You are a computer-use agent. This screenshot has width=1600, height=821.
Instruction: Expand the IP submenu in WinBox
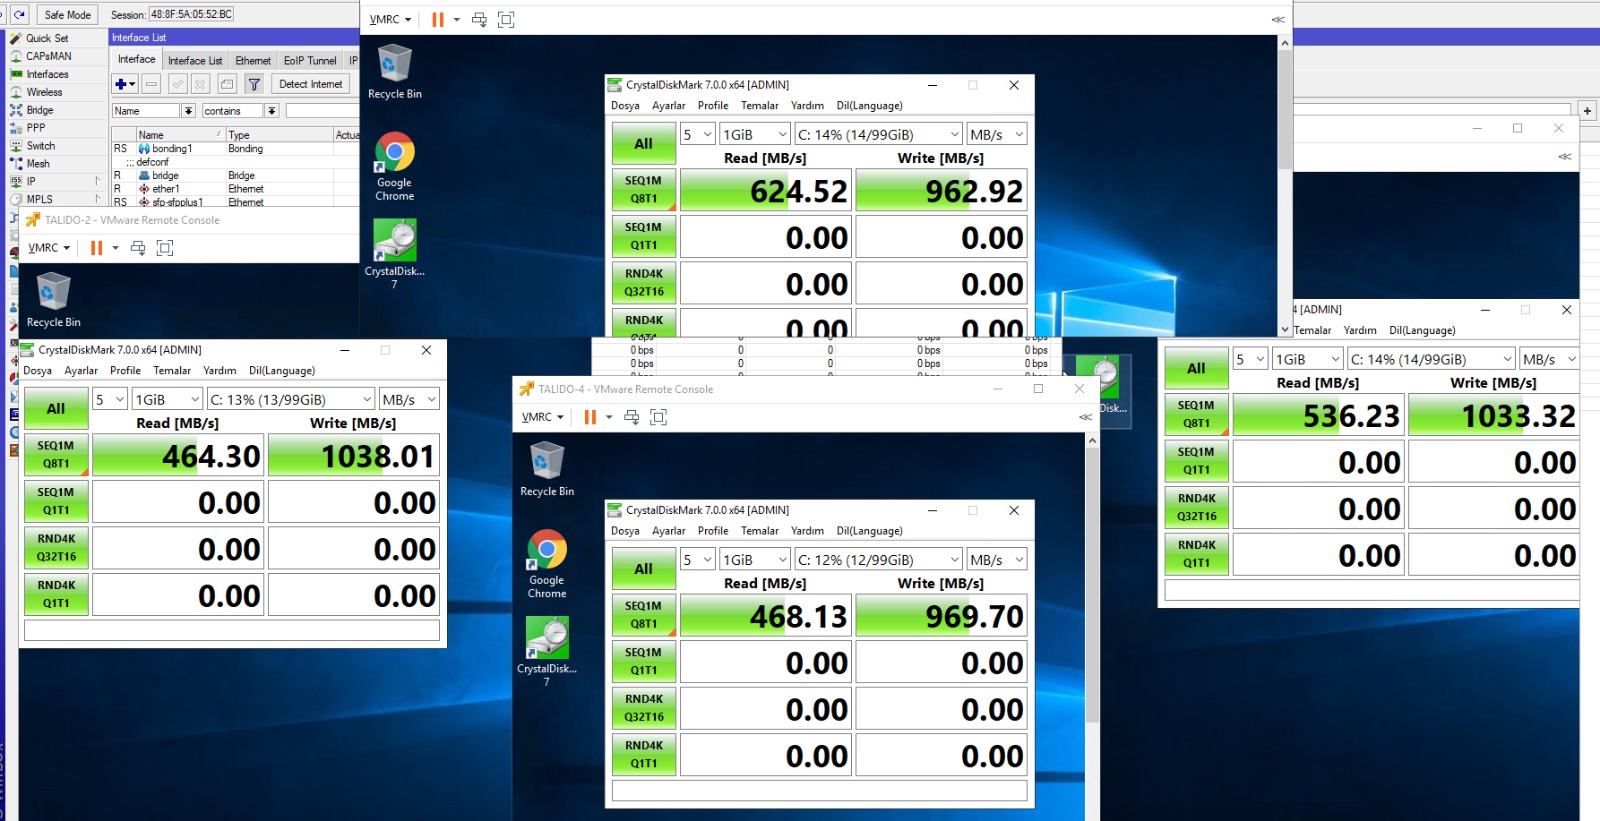[56, 181]
